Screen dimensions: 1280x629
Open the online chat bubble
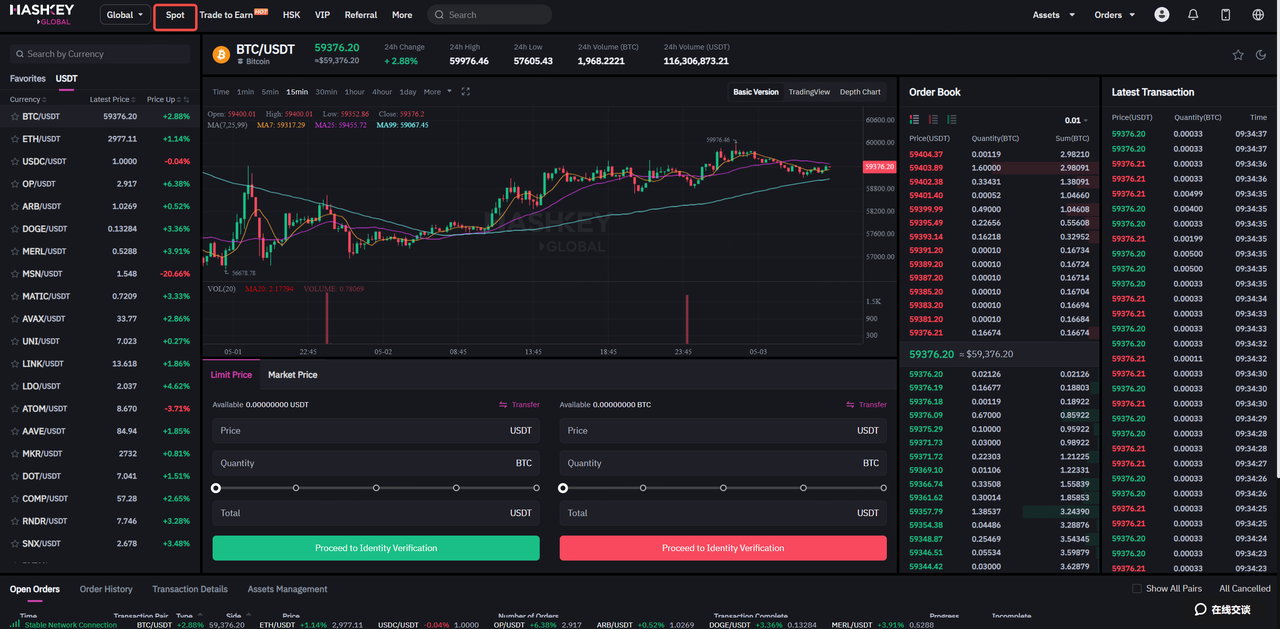pos(1200,609)
